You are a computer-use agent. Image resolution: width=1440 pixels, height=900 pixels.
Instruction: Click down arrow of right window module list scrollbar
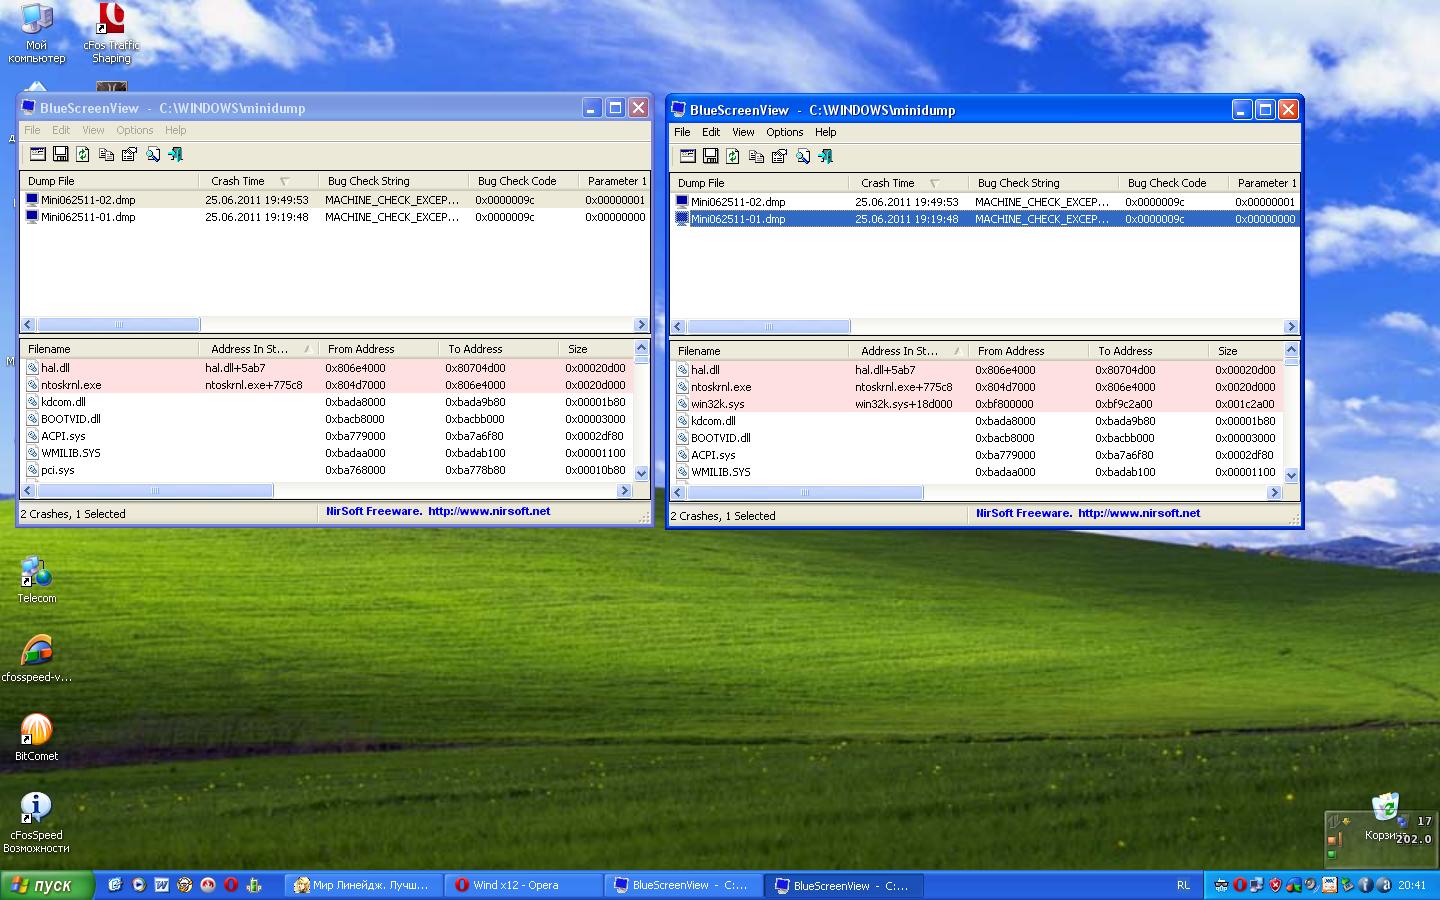[x=1291, y=475]
